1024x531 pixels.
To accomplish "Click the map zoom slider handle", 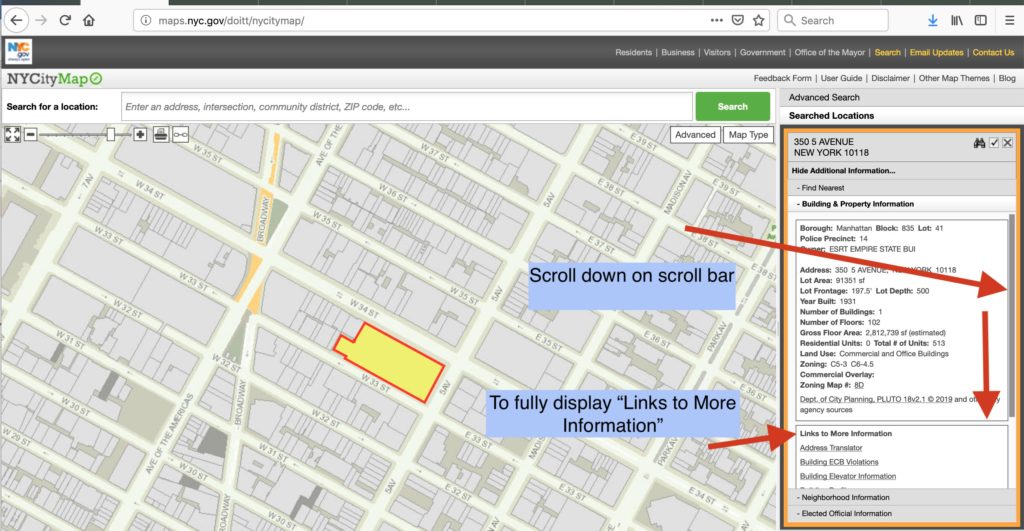I will pyautogui.click(x=111, y=135).
